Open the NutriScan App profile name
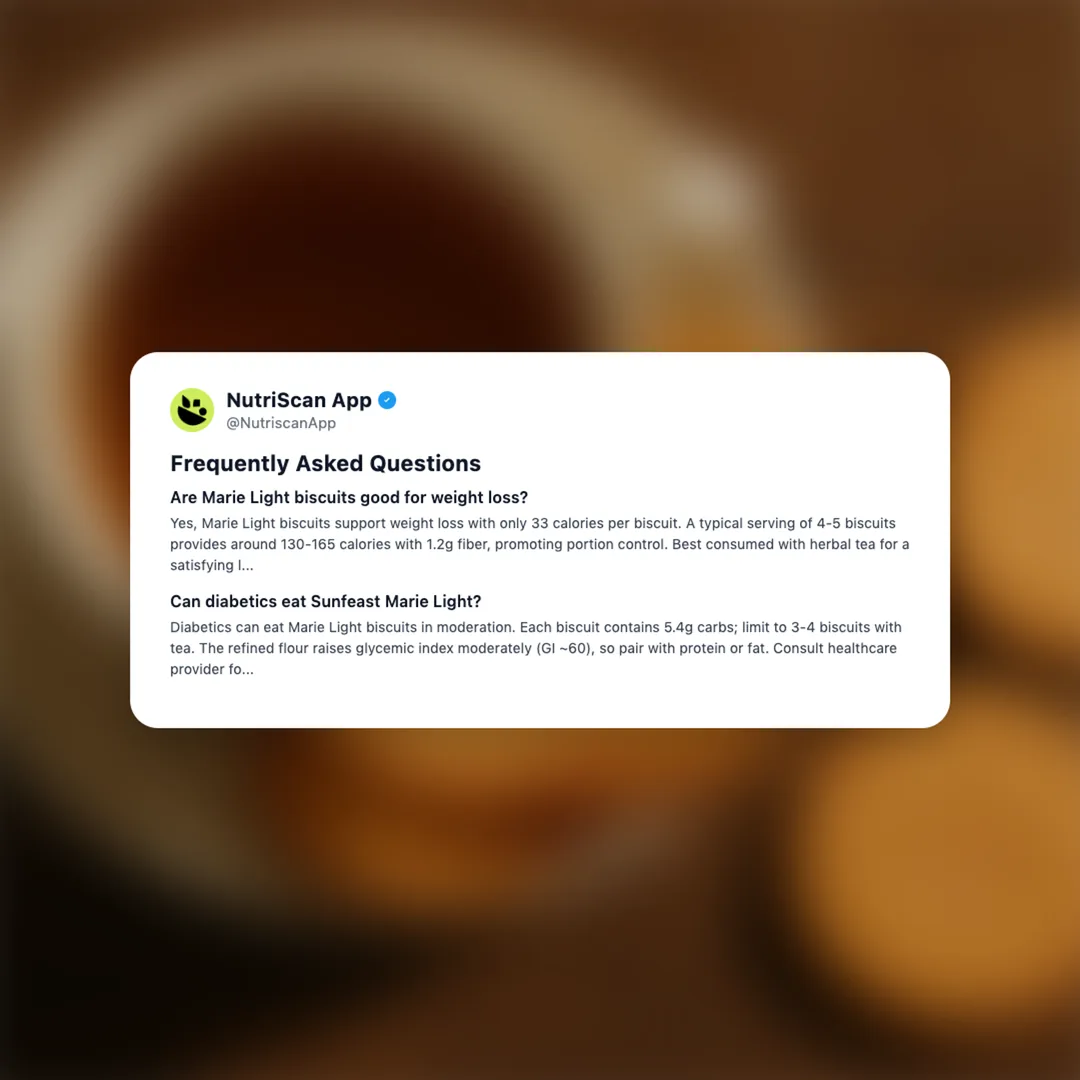Screen dimensions: 1080x1080 tap(299, 400)
